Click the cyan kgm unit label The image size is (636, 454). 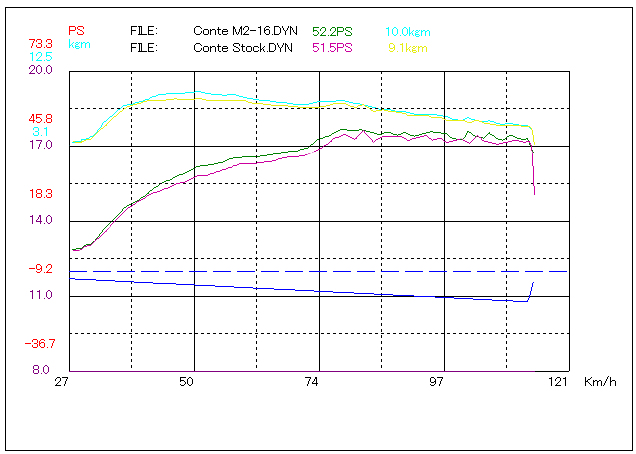[x=80, y=44]
